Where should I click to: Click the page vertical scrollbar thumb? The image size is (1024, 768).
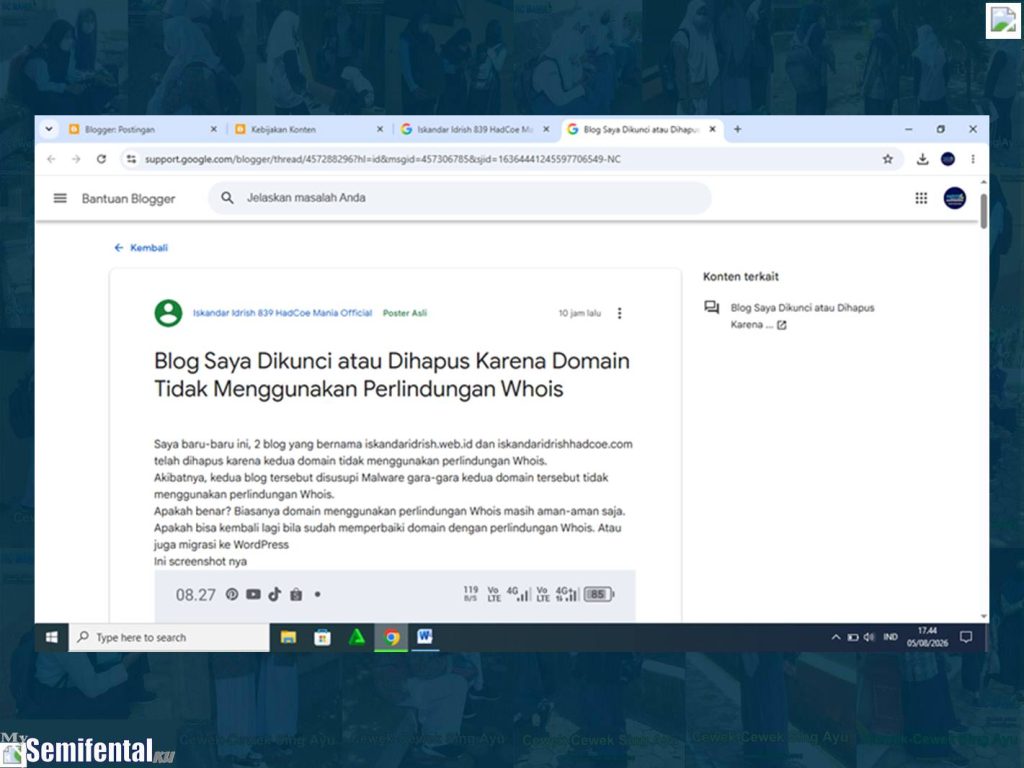click(x=984, y=211)
